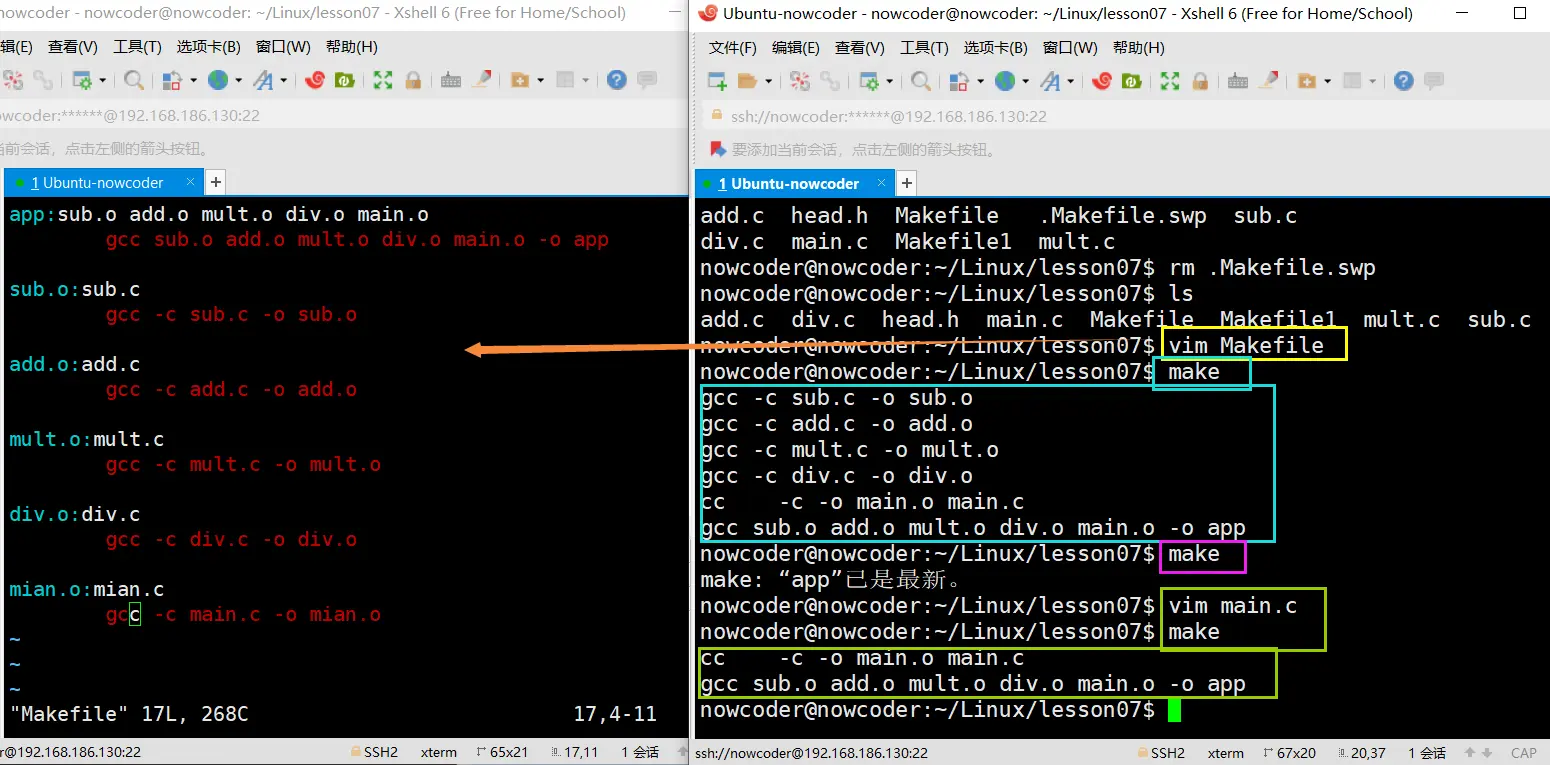Click highlight pen icon in right window
This screenshot has height=765, width=1550.
(1268, 81)
